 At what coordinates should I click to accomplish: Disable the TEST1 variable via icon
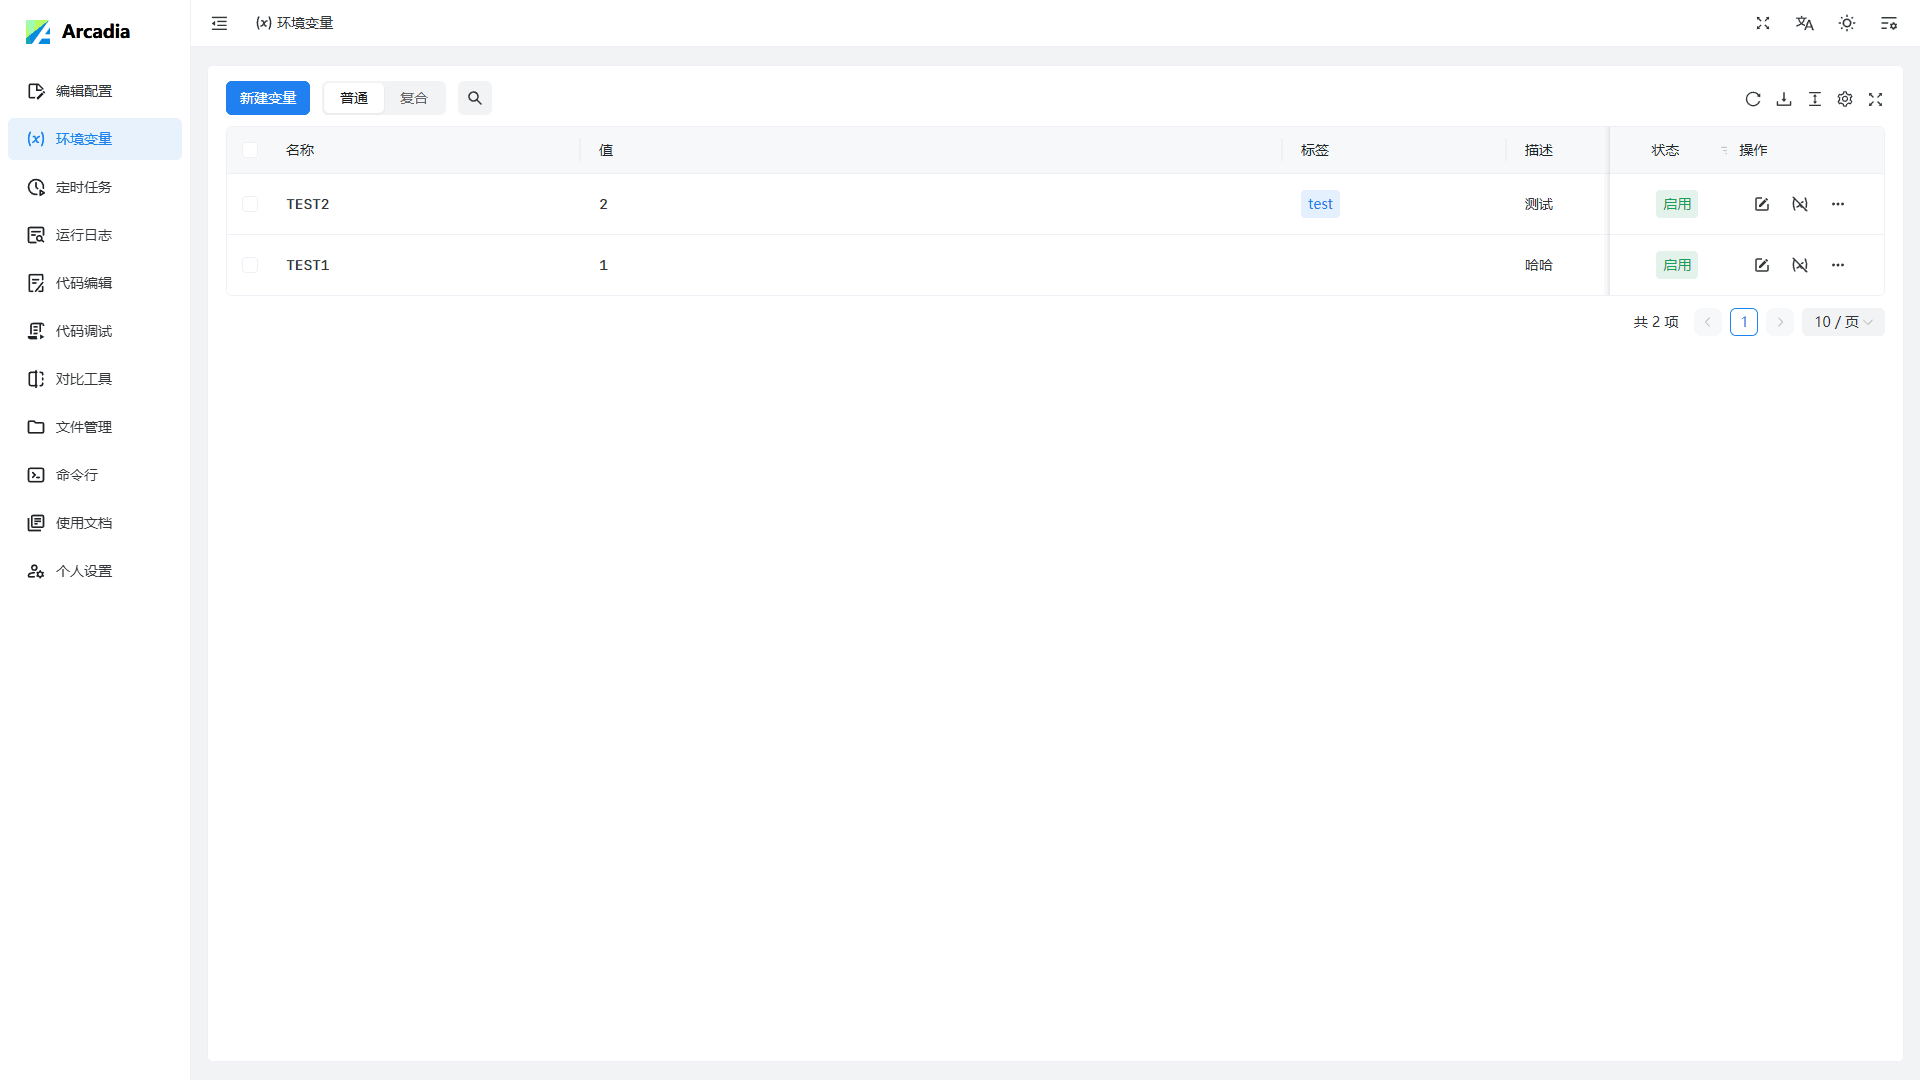[1799, 265]
